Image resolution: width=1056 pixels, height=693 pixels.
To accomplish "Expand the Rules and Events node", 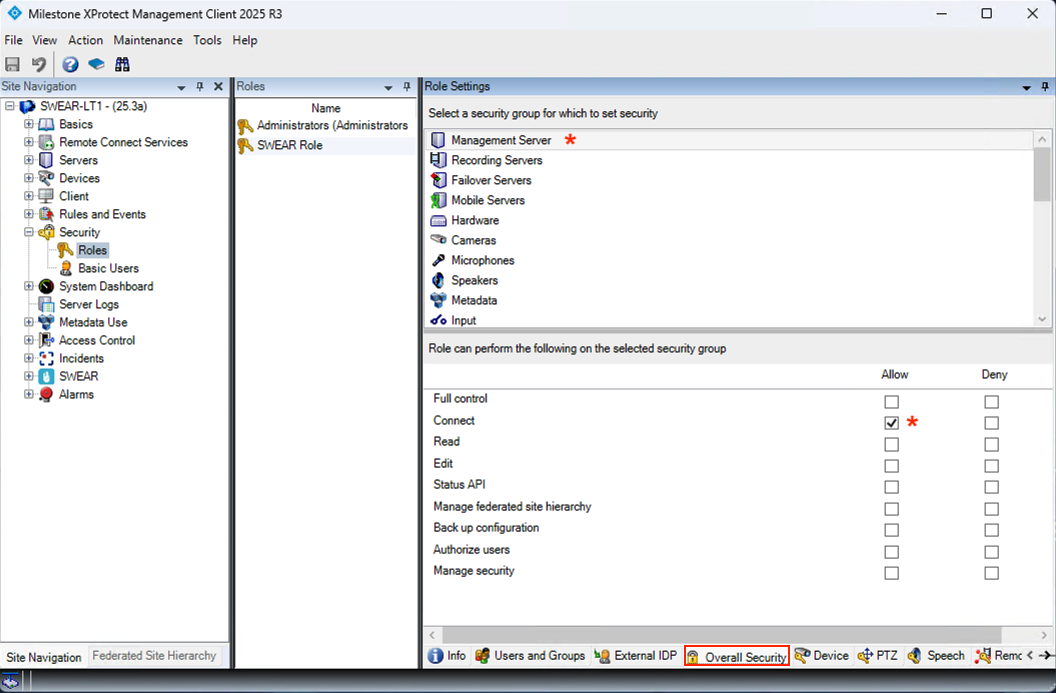I will click(29, 214).
